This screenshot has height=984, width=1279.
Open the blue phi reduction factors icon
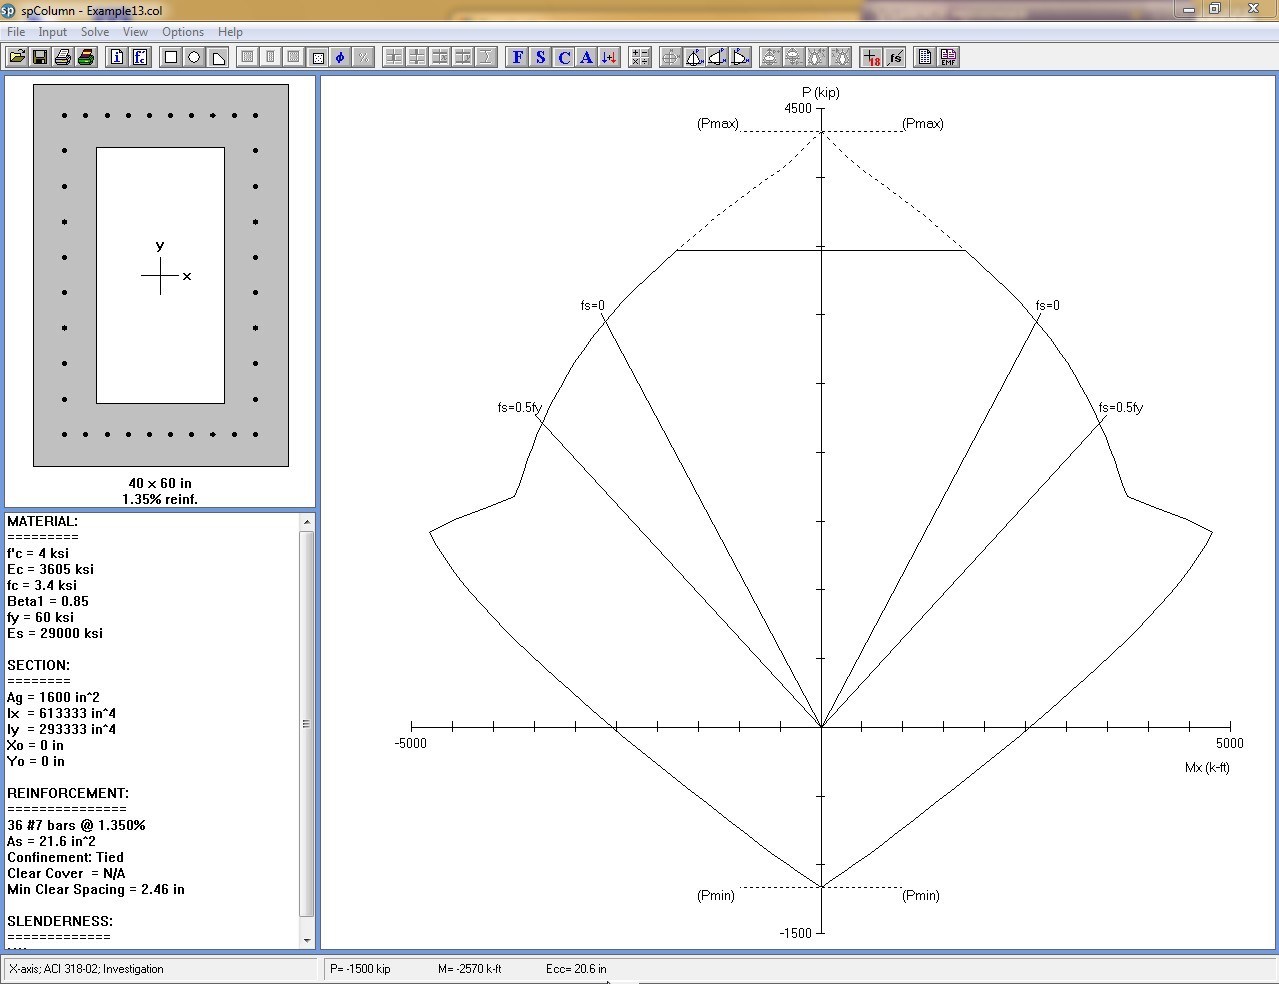(340, 57)
